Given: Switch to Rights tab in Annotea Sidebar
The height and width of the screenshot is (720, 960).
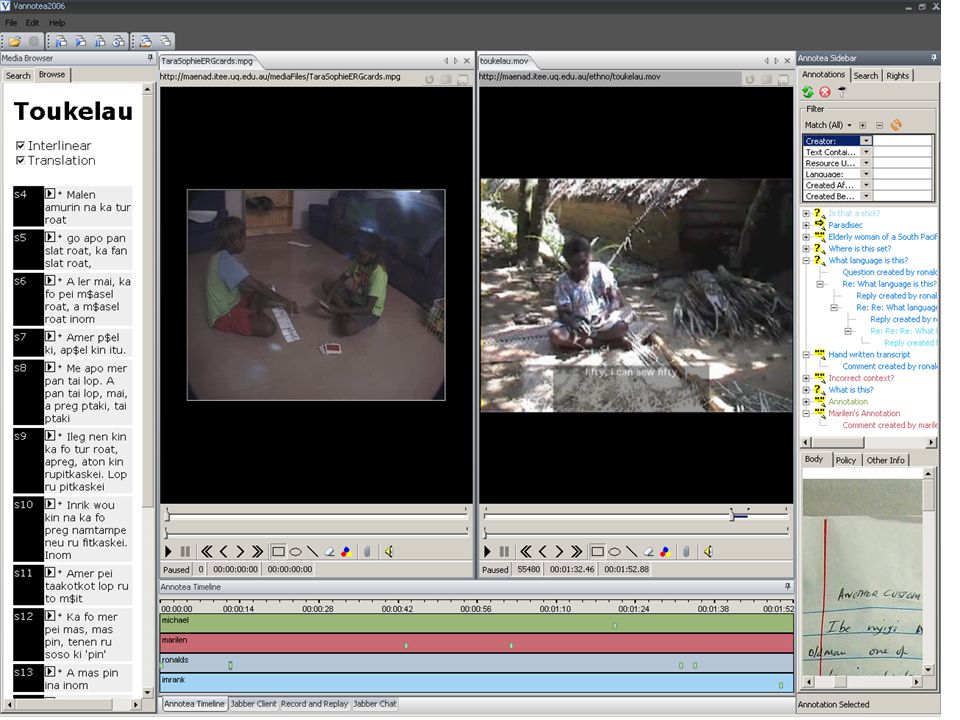Looking at the screenshot, I should 898,75.
